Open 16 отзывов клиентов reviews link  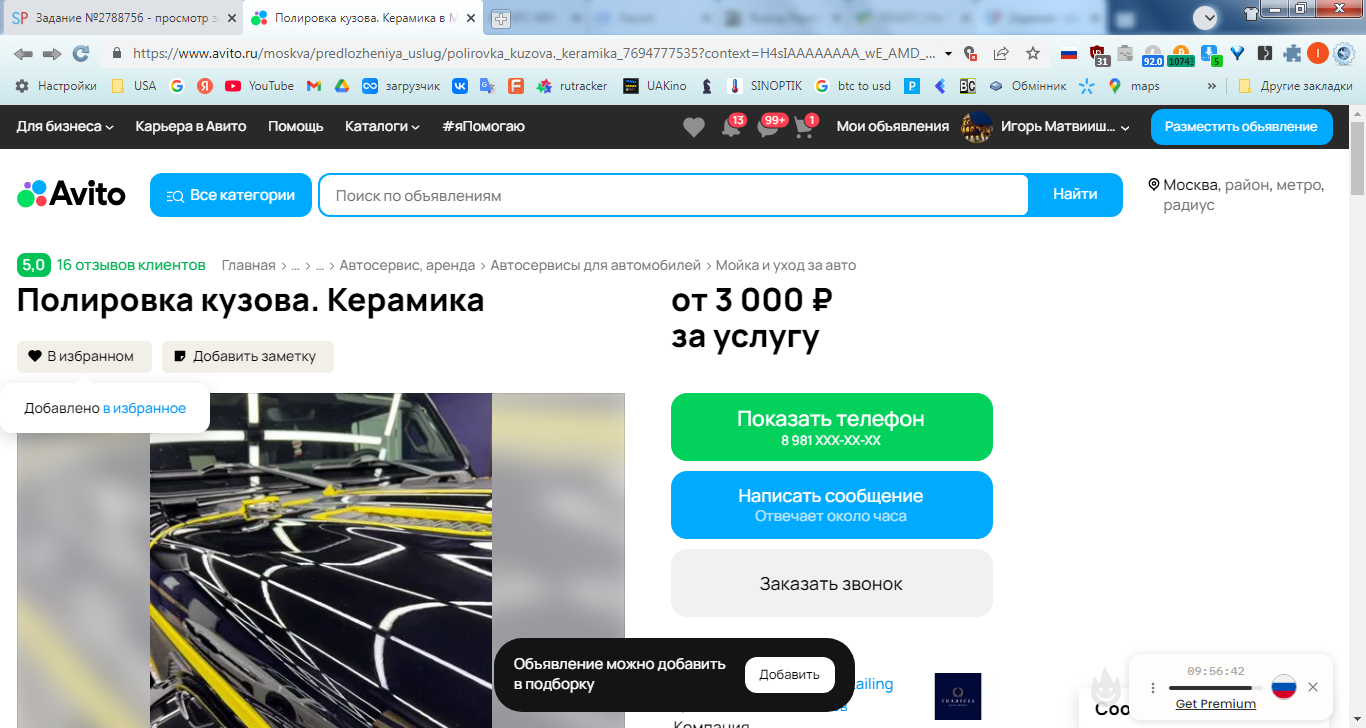click(131, 265)
